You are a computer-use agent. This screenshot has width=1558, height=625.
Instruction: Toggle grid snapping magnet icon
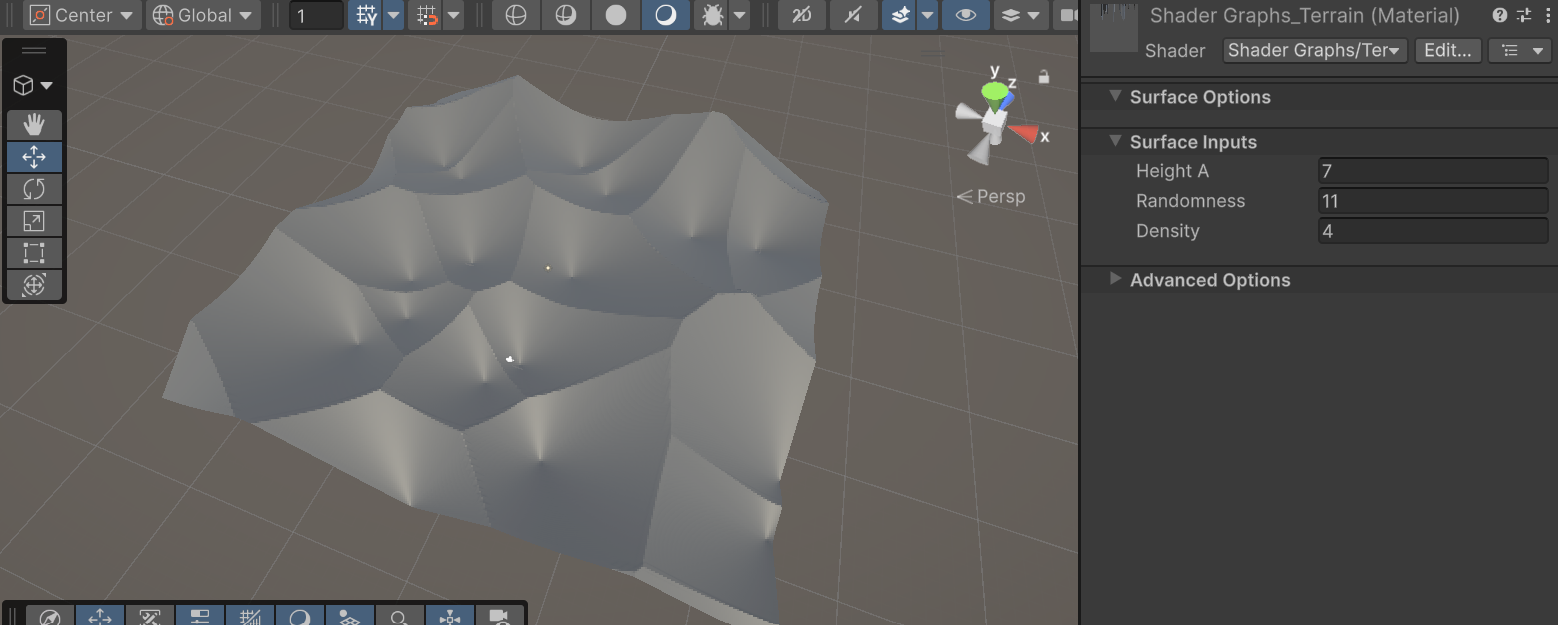click(427, 15)
